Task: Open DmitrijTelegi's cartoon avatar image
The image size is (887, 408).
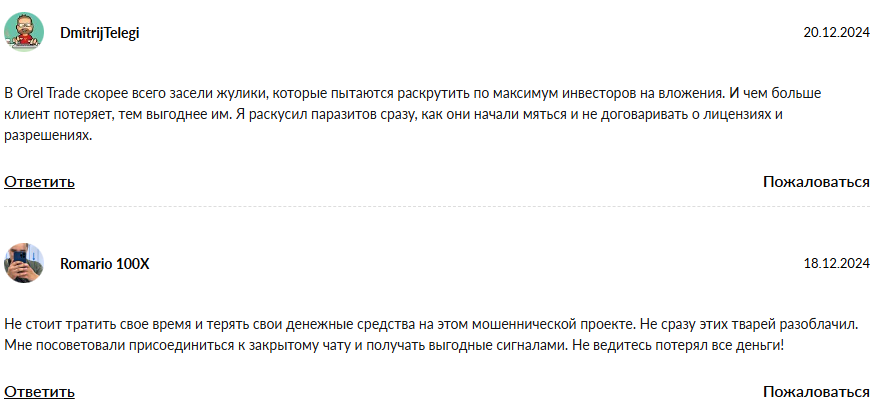Action: coord(24,32)
